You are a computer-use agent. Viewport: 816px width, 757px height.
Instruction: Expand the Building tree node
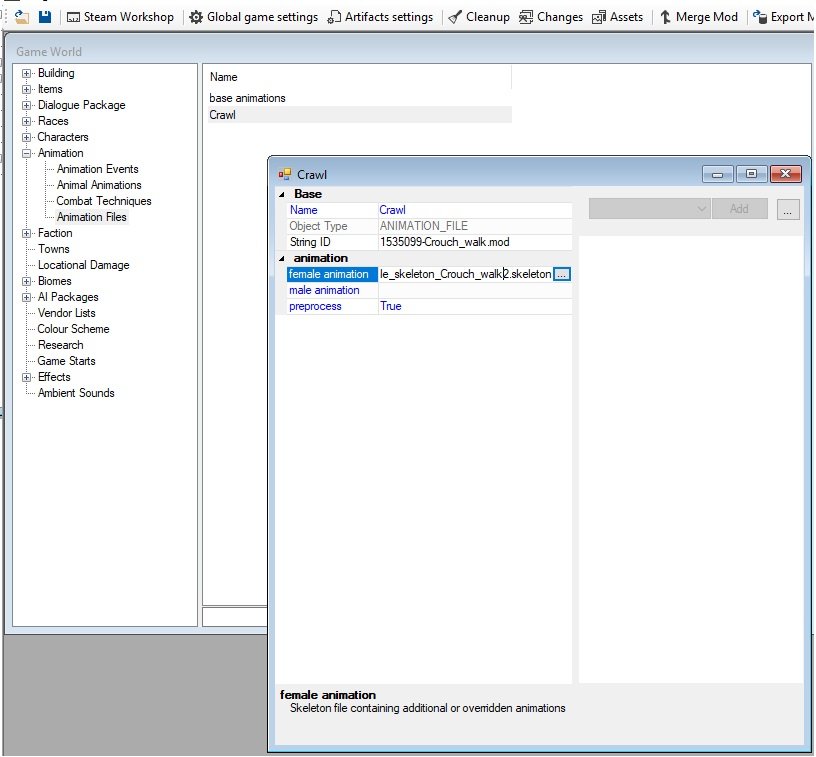click(x=26, y=73)
